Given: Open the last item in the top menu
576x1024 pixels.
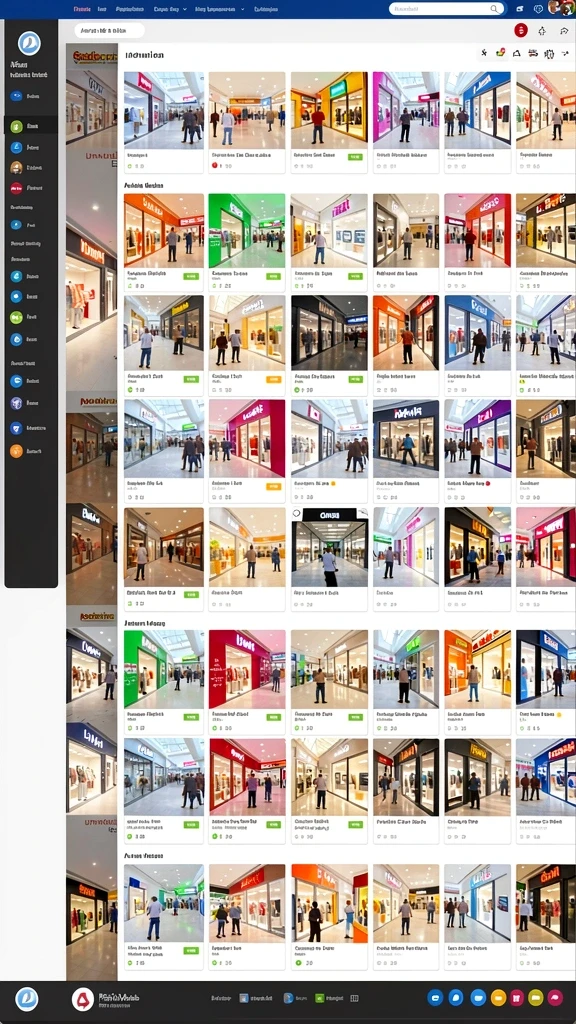Looking at the screenshot, I should click(x=265, y=9).
